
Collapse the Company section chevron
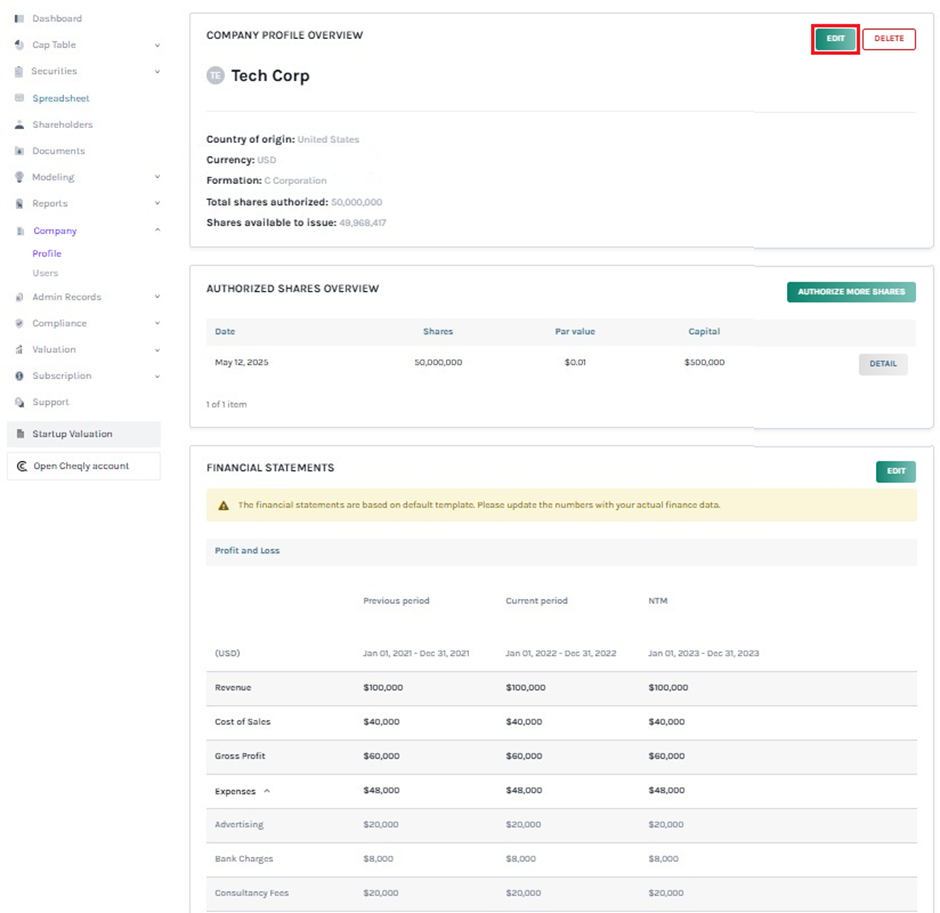[x=157, y=230]
